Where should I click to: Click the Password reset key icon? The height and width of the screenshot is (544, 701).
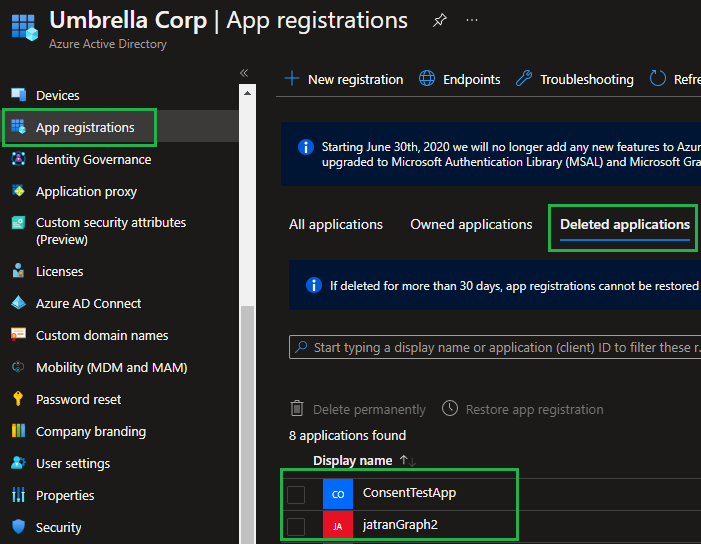coord(18,398)
